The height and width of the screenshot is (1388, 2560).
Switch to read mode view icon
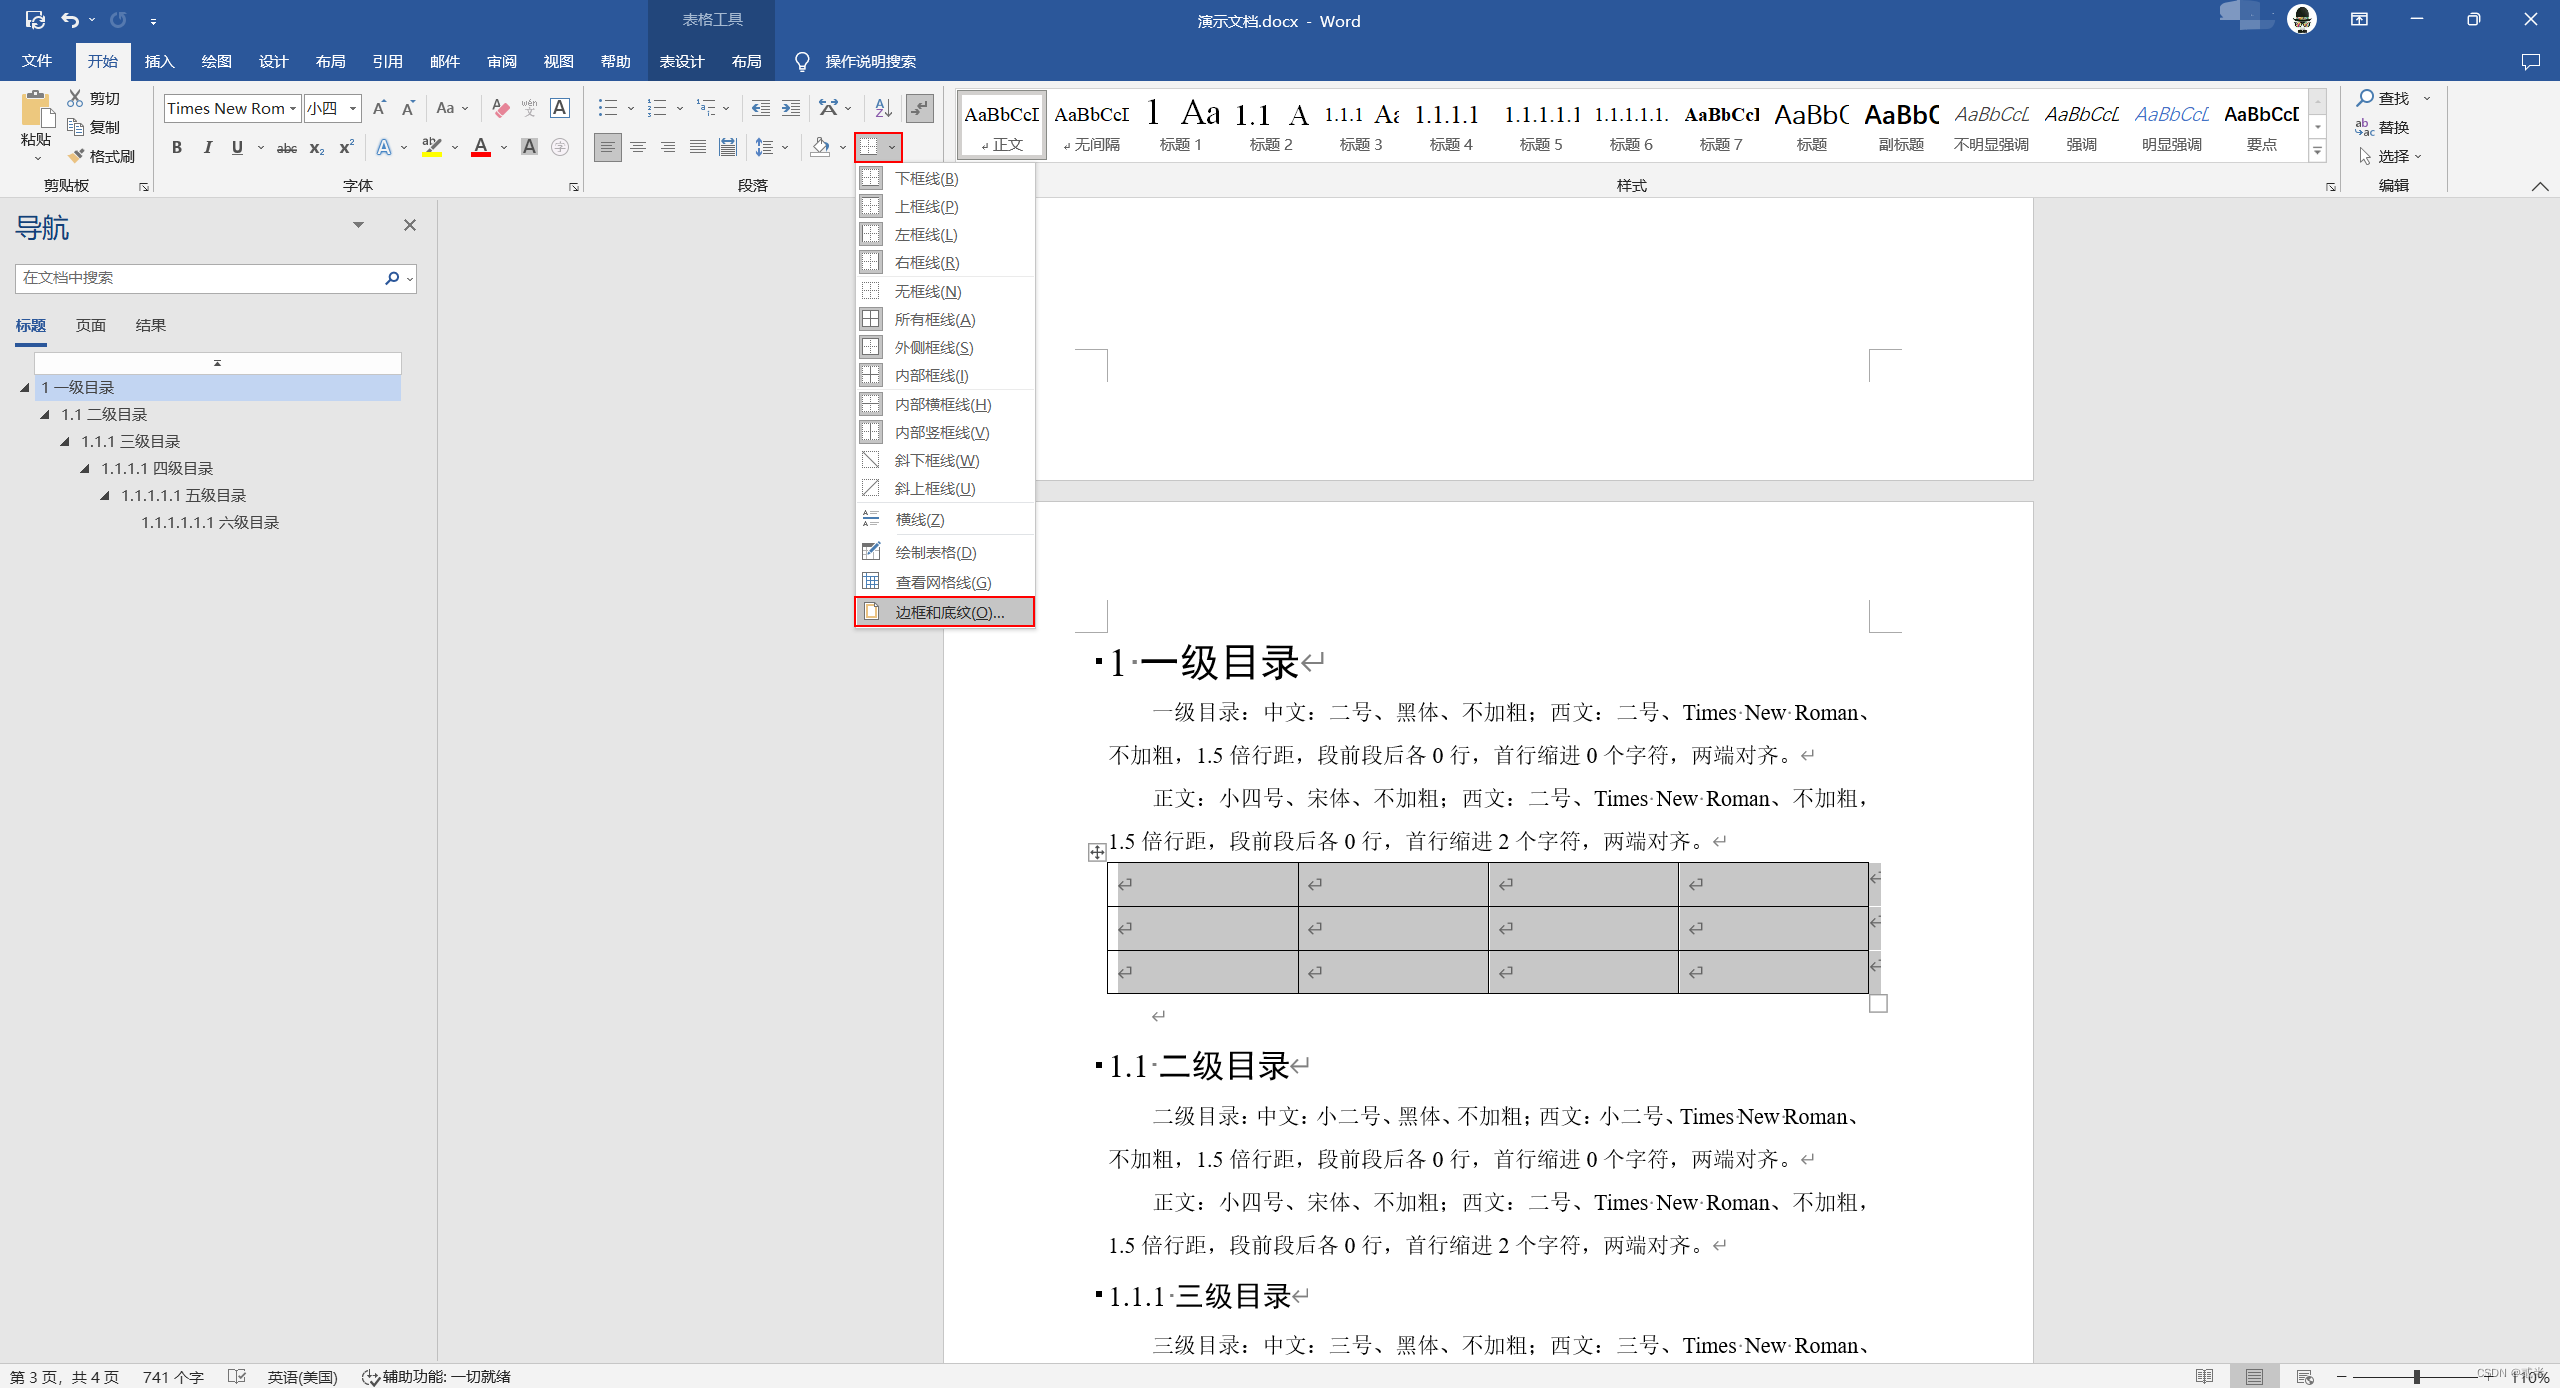pos(2204,1377)
